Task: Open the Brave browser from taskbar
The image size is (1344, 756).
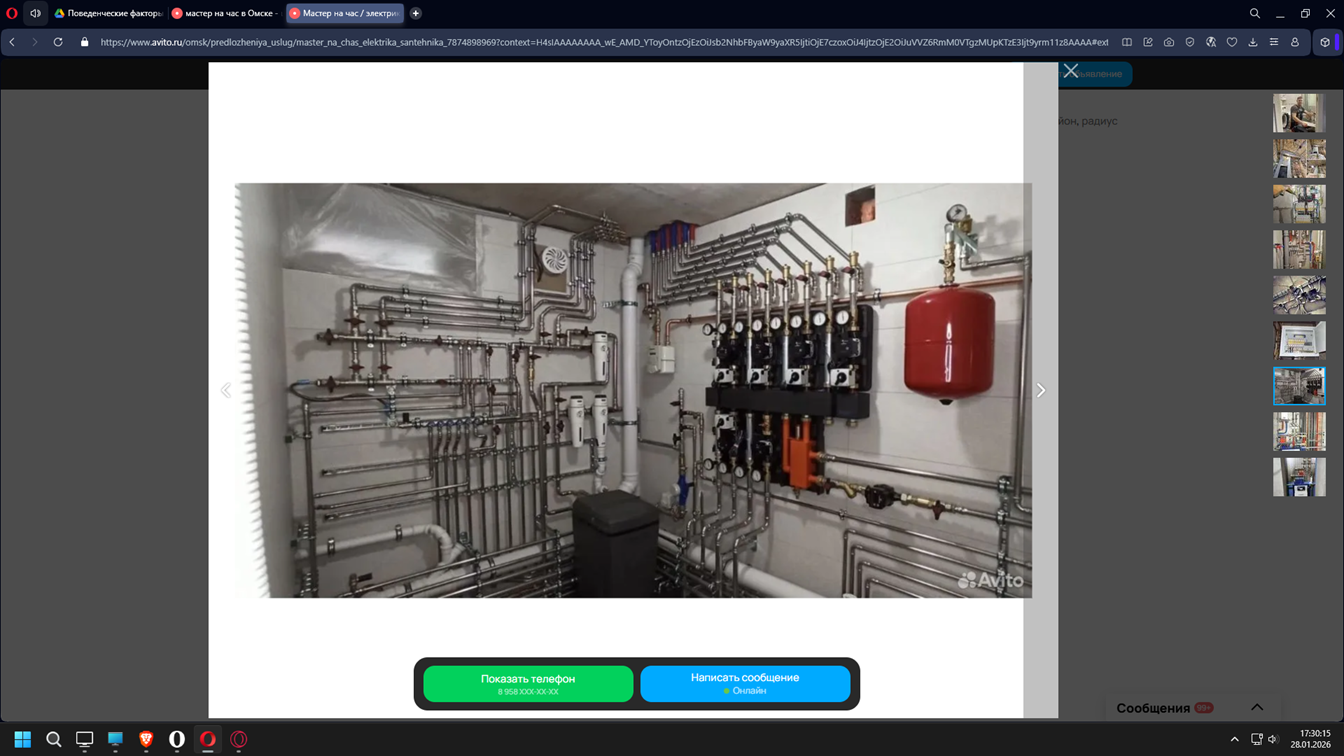Action: 146,739
